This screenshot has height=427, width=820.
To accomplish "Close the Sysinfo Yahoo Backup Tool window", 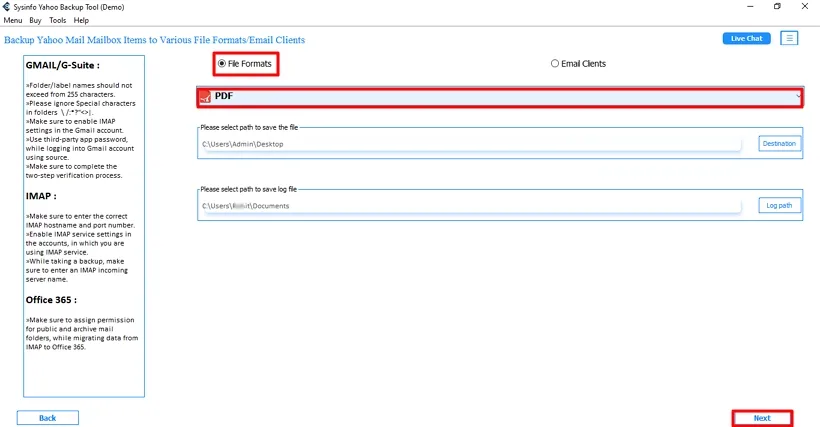I will click(x=804, y=7).
